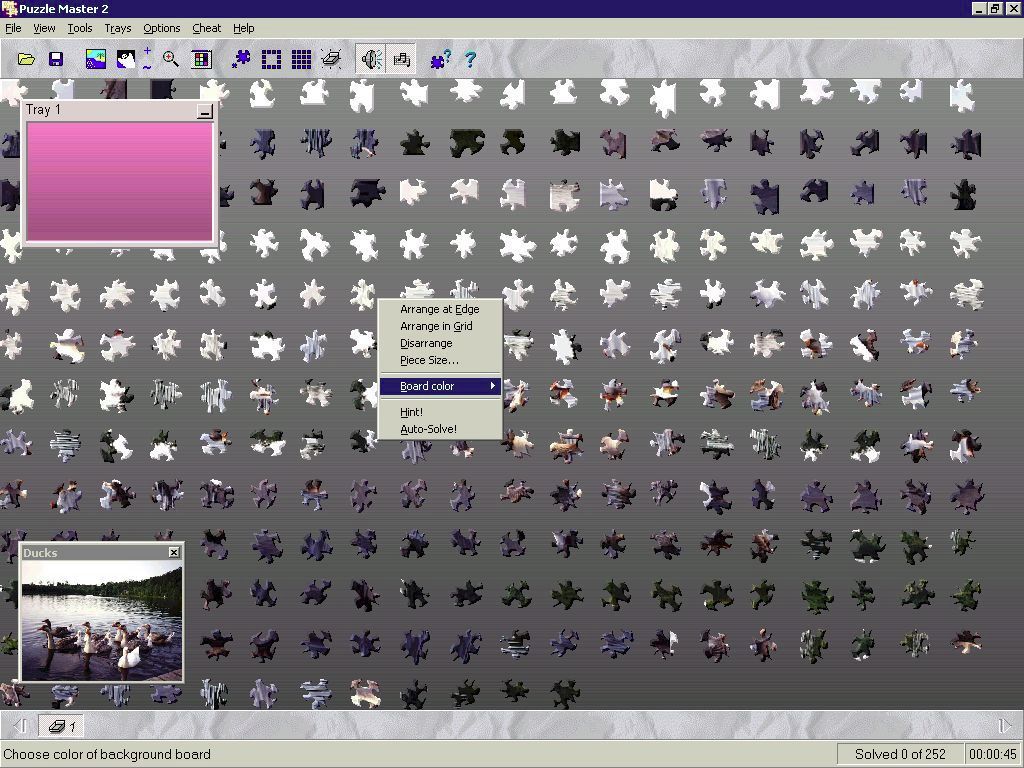Click the puzzle piece hint icon
This screenshot has height=768, width=1024.
(x=440, y=60)
